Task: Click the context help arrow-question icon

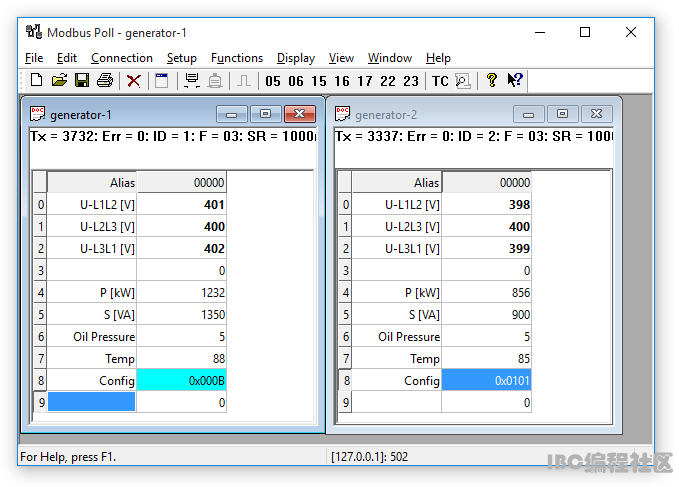Action: 515,81
